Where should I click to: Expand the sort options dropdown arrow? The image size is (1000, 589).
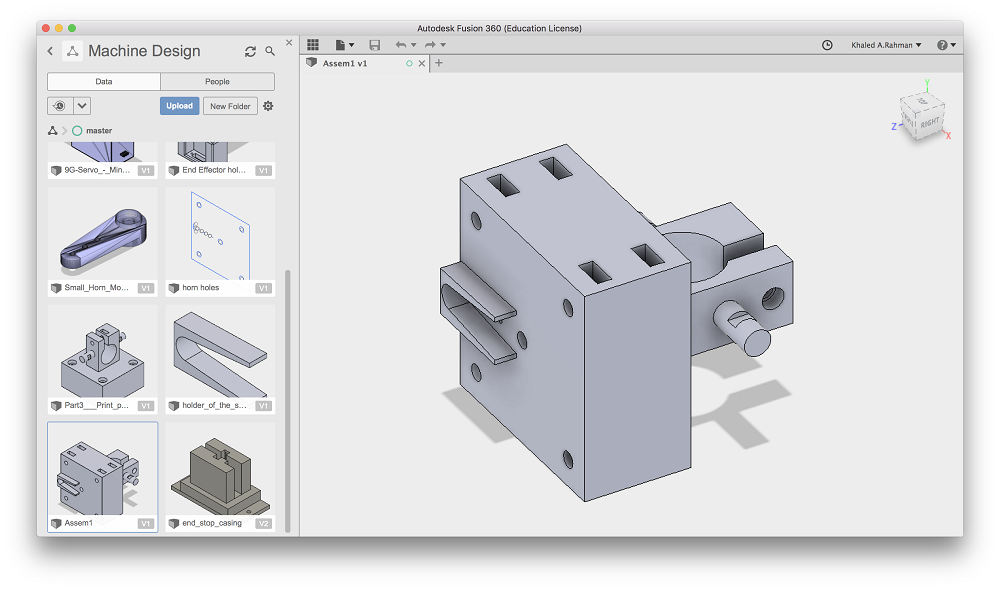(x=82, y=106)
